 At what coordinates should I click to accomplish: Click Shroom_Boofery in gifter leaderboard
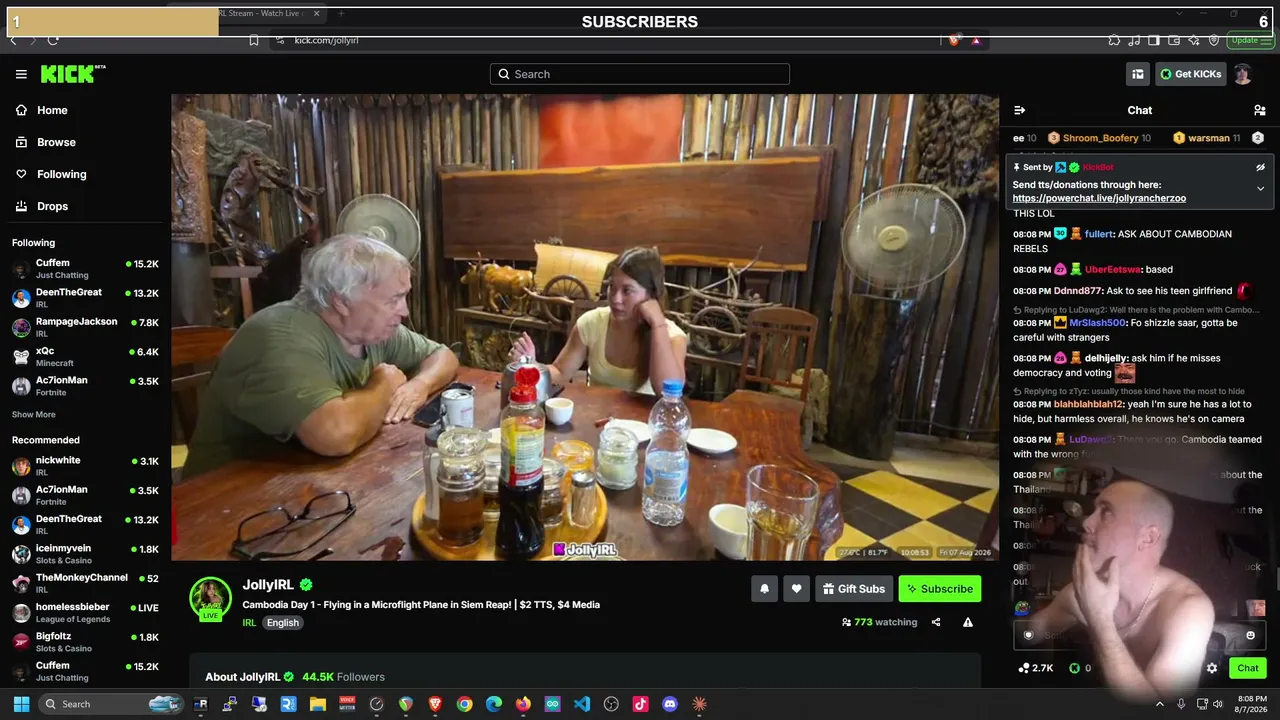(x=1100, y=138)
